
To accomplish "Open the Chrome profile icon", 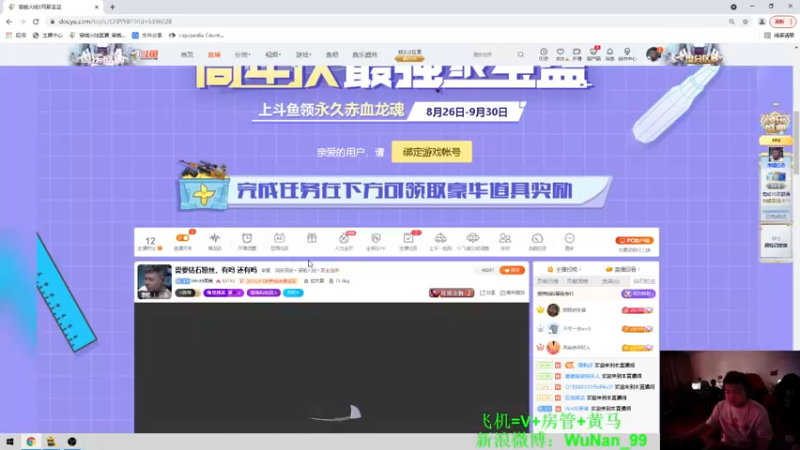I will coord(762,21).
